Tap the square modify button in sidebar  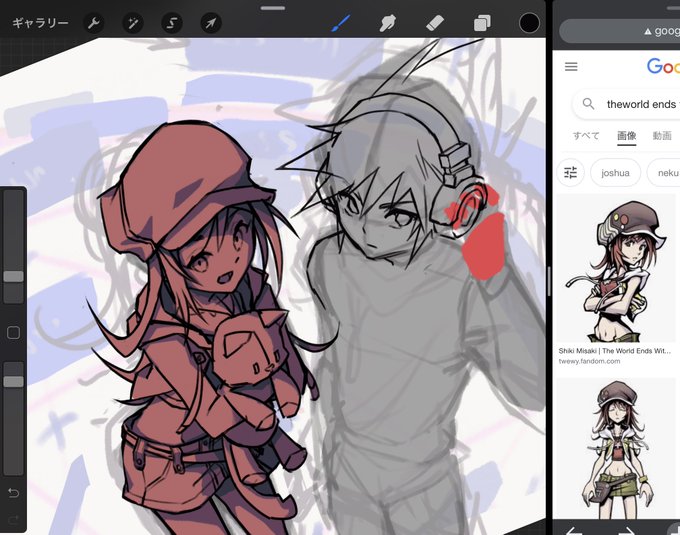pos(13,333)
